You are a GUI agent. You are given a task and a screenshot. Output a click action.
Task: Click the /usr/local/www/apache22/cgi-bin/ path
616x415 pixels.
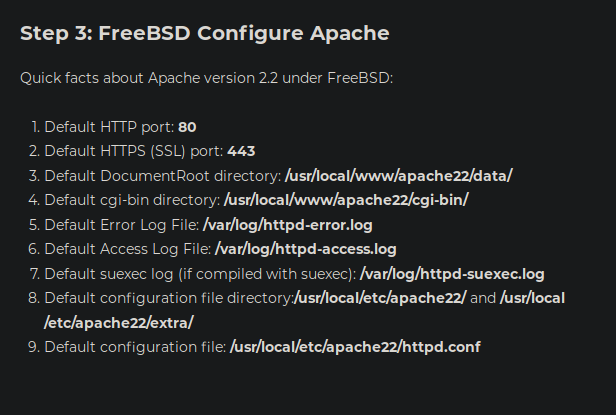click(346, 200)
